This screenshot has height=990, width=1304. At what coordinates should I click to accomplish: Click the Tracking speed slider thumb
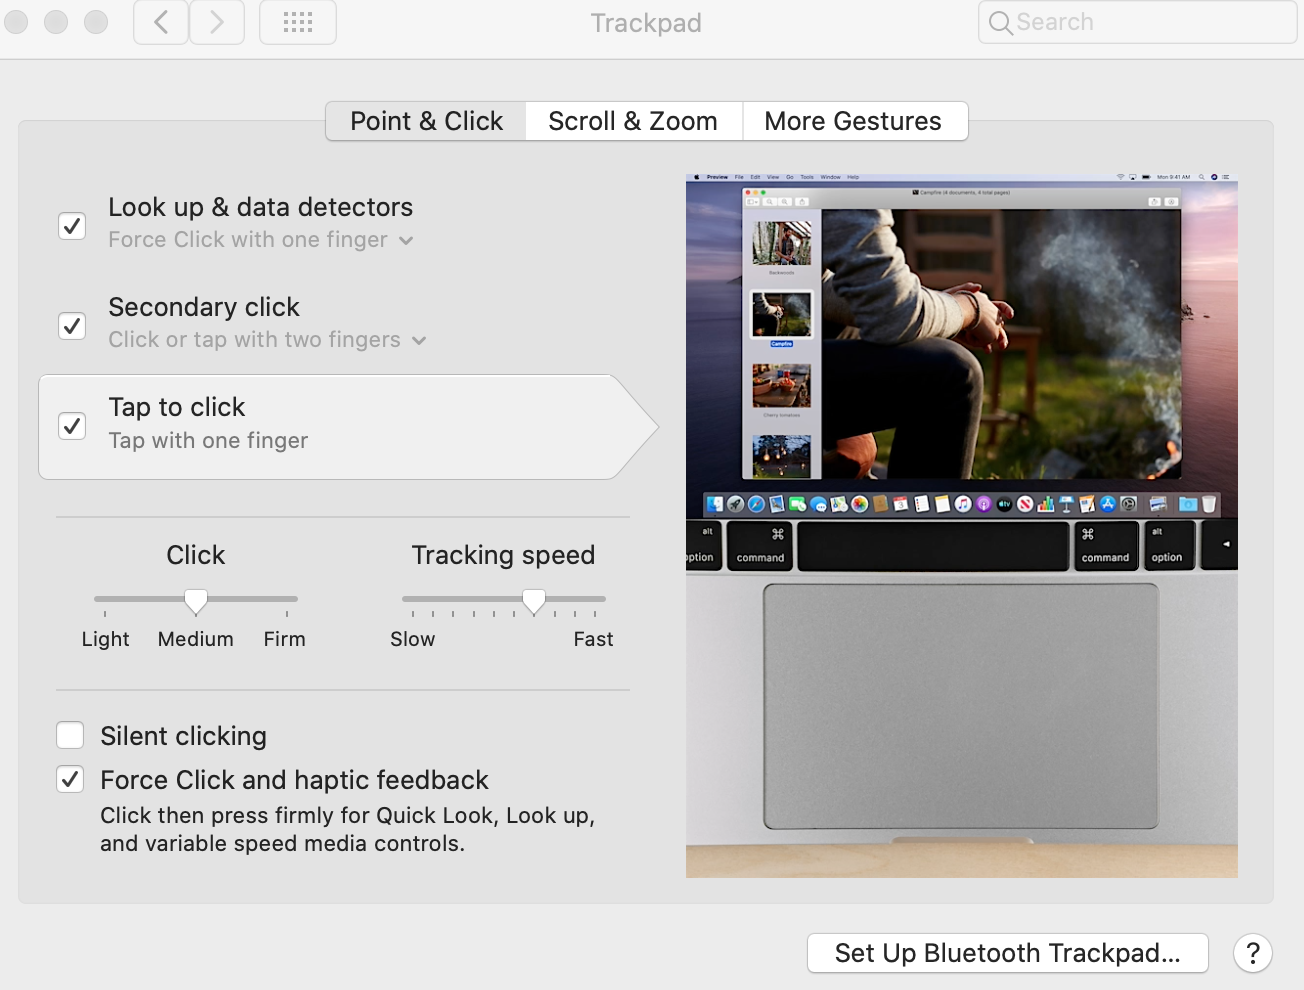(534, 601)
